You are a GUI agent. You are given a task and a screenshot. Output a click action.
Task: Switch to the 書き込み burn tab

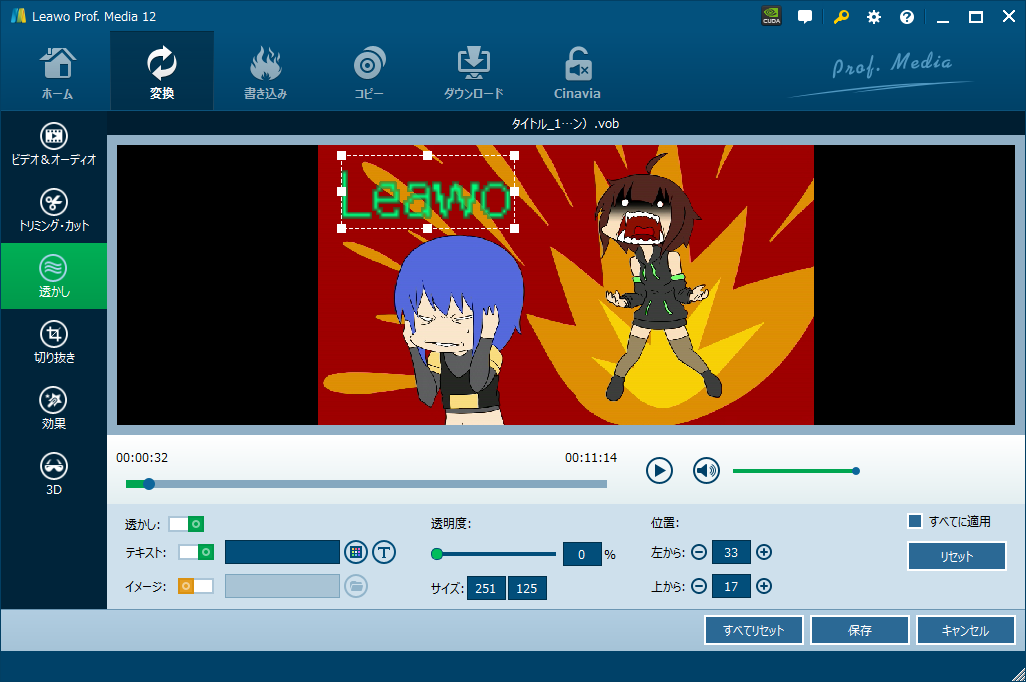coord(265,71)
